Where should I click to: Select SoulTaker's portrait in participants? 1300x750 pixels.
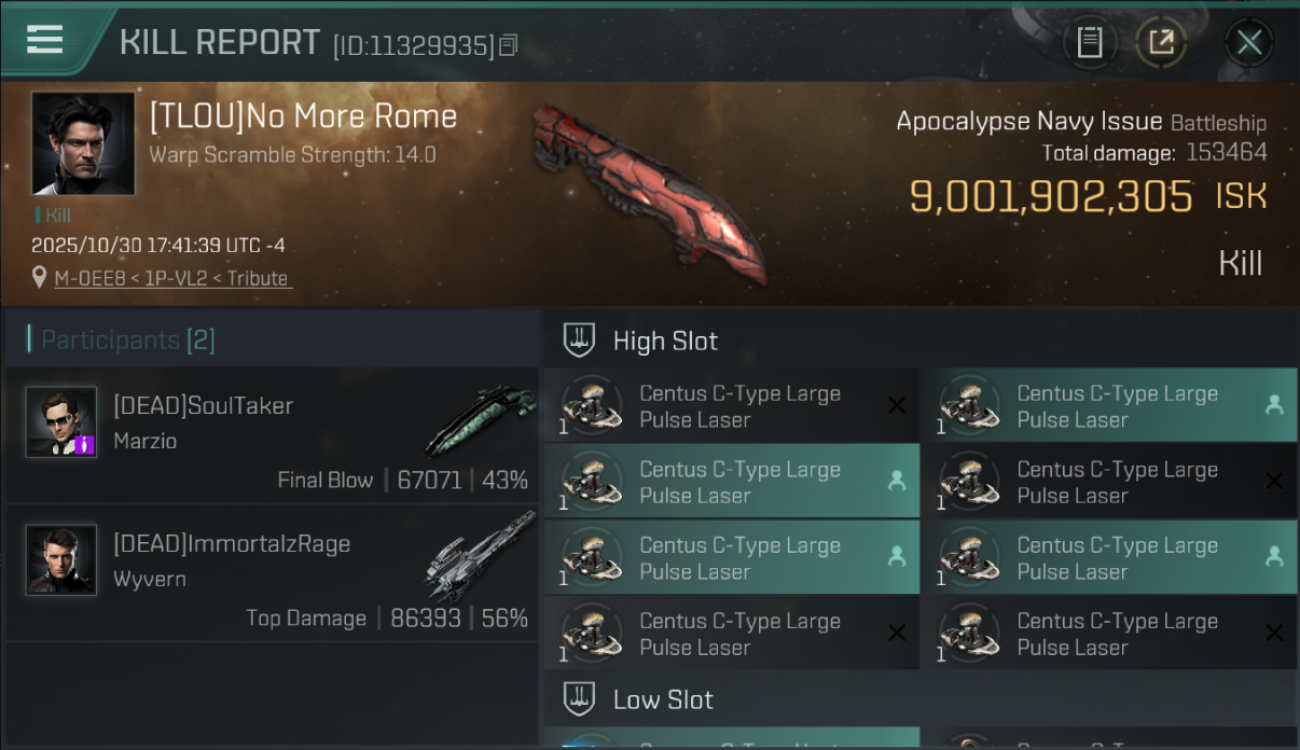(x=61, y=422)
